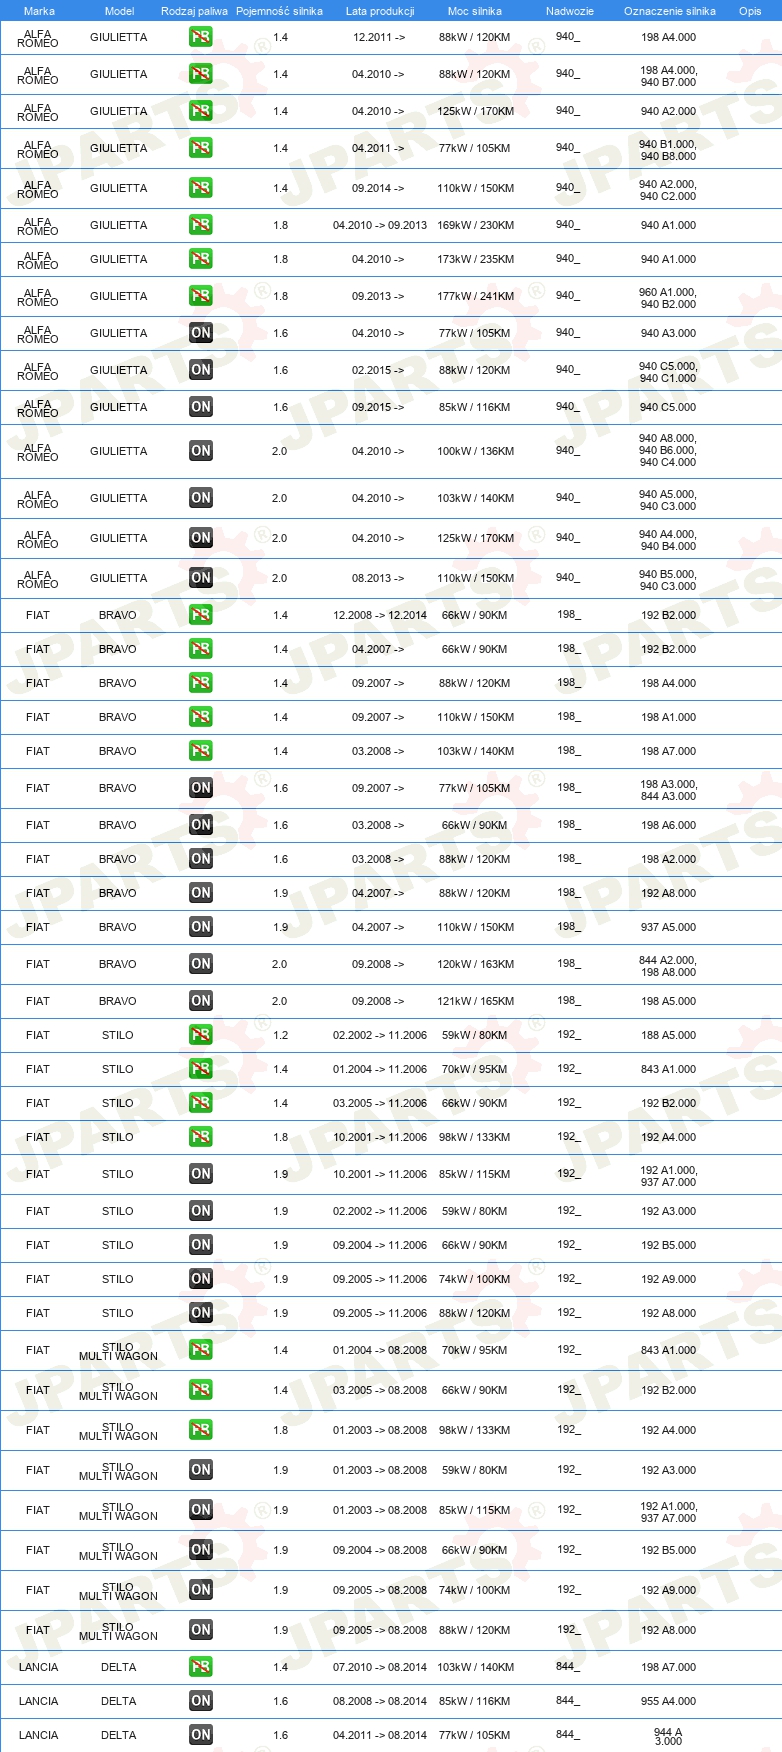Click diesel ON icon in Giulietta 02.2015 row
Screen dimensions: 782x1752
pyautogui.click(x=200, y=370)
